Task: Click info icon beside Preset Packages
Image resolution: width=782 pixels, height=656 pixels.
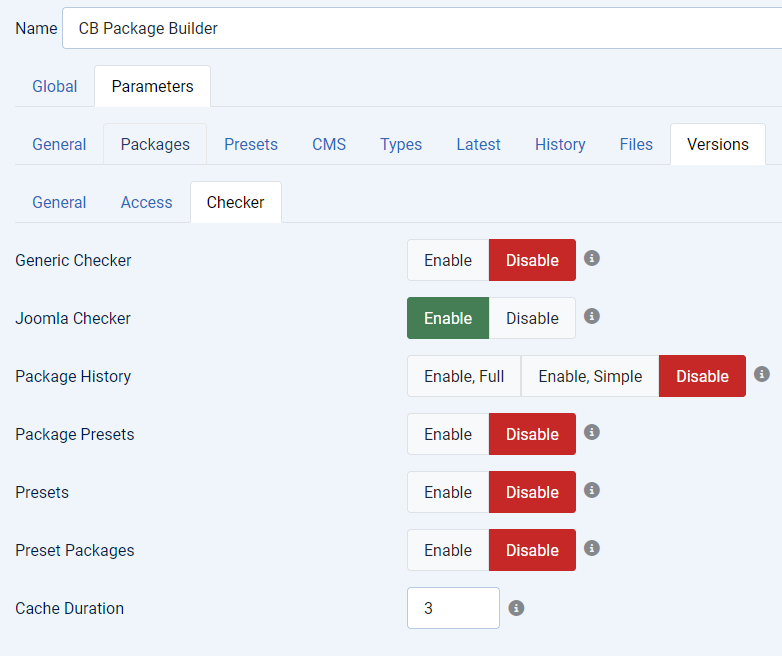Action: tap(591, 548)
